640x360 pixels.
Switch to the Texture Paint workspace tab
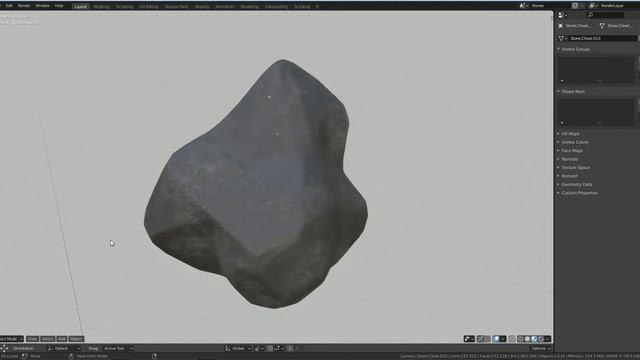(x=176, y=7)
